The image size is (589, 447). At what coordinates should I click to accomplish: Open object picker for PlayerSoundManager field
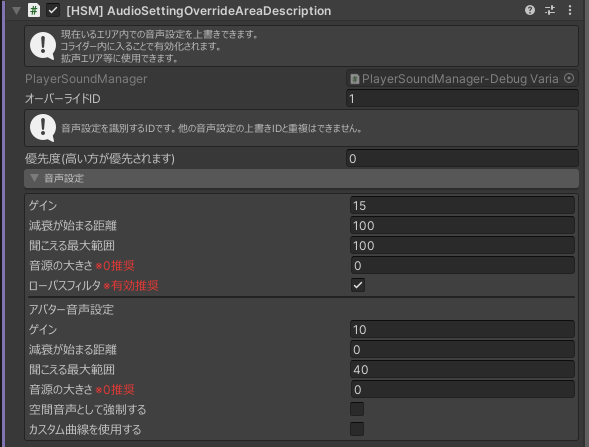tap(569, 78)
